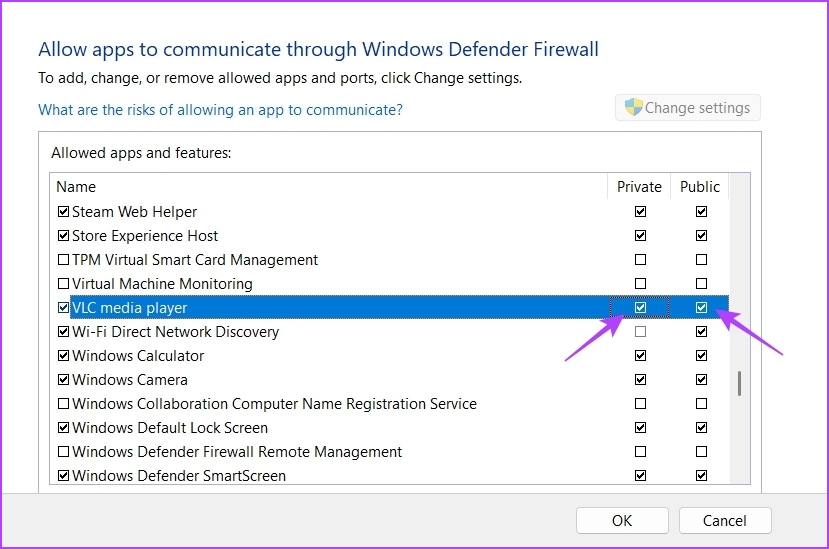This screenshot has height=549, width=829.
Task: Toggle Windows Camera Public checkbox
Action: 701,380
